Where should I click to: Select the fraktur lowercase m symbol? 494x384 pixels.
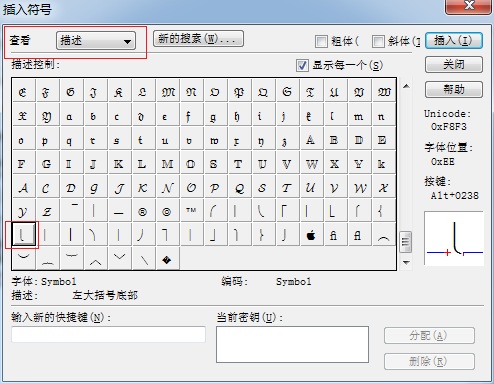click(x=359, y=116)
